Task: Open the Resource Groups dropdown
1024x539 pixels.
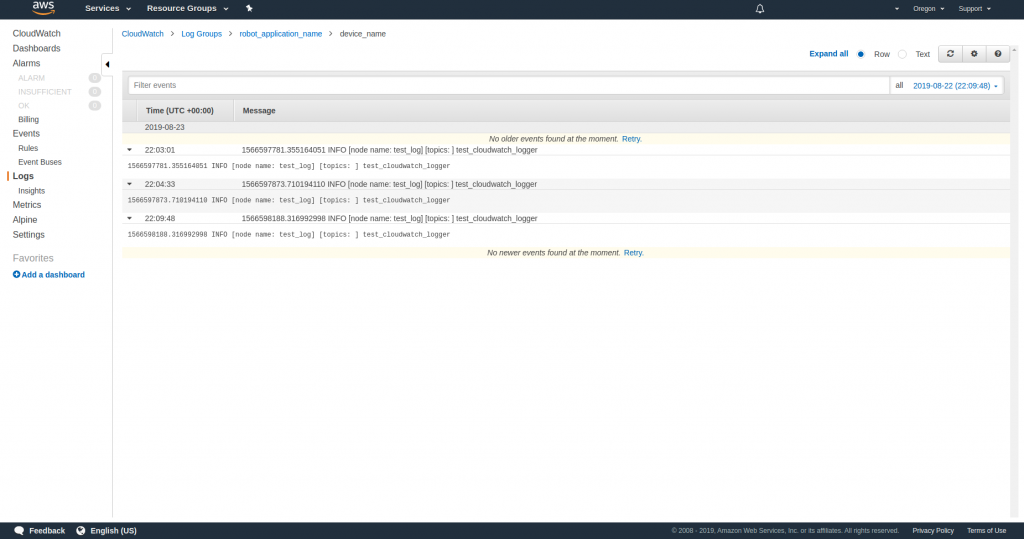Action: pos(187,8)
